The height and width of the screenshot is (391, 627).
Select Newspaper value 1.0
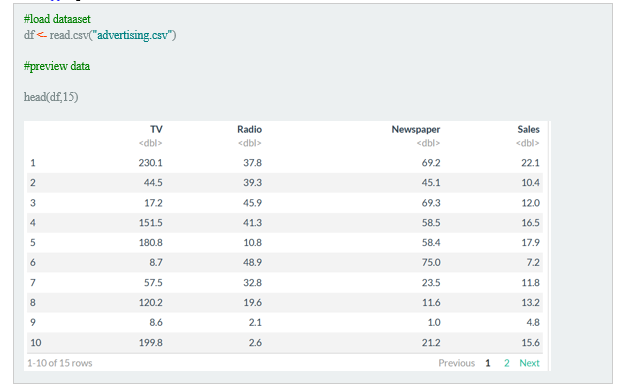[x=434, y=323]
